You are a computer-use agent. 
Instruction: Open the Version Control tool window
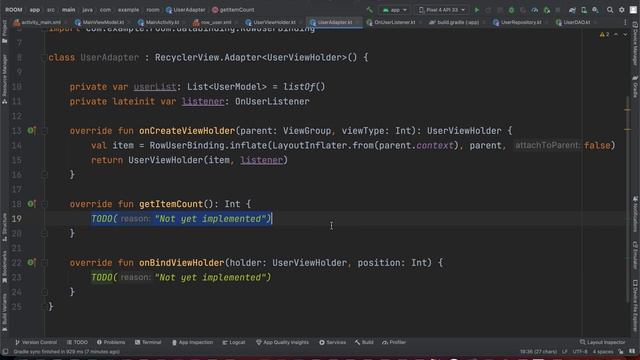pyautogui.click(x=36, y=342)
